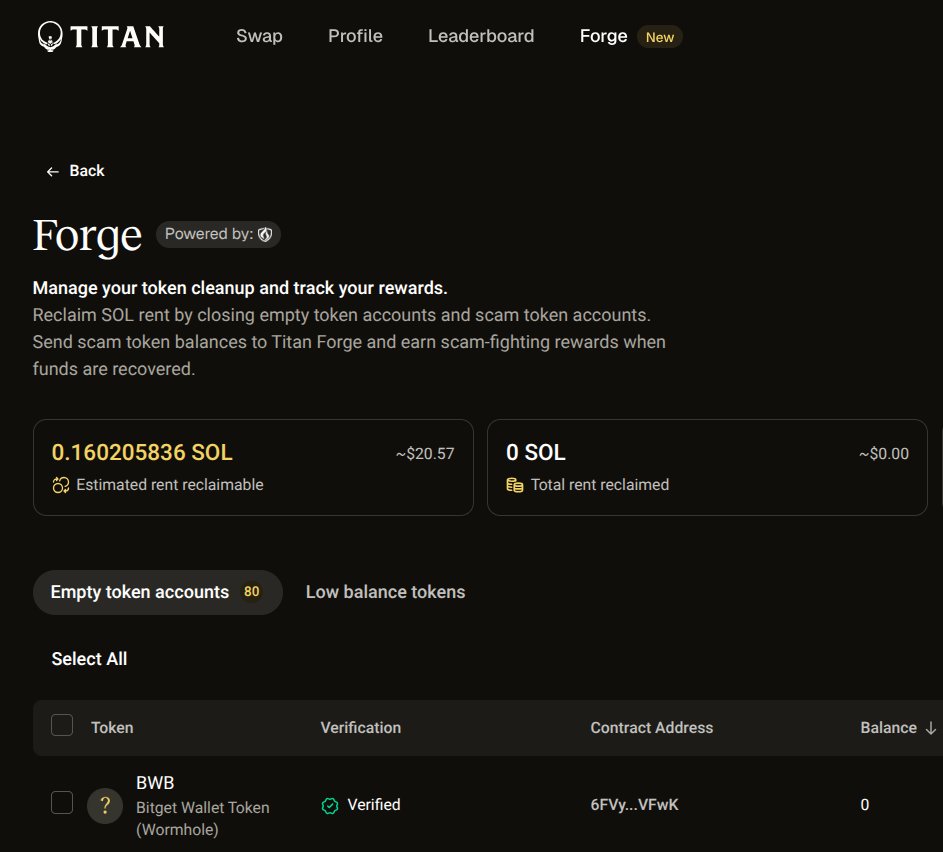Screen dimensions: 943x852
Task: Go to the Profile page
Action: point(355,36)
